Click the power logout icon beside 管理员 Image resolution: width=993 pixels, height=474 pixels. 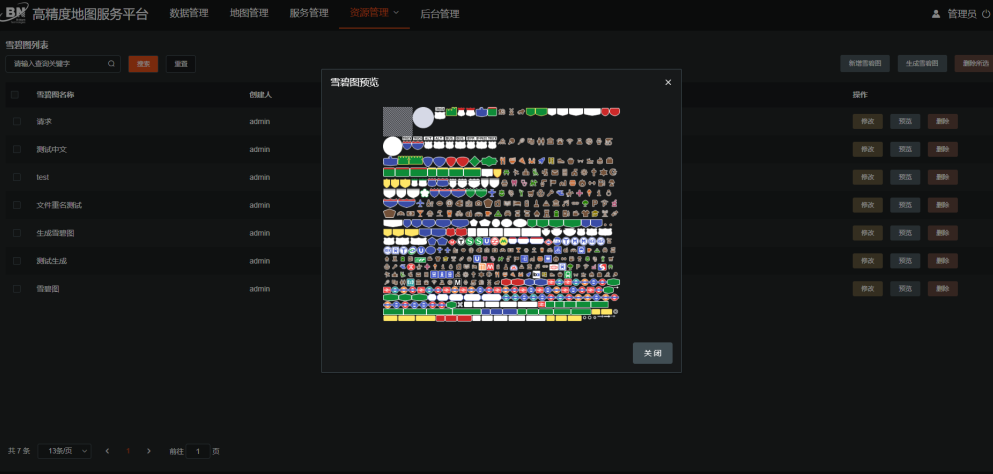(985, 14)
